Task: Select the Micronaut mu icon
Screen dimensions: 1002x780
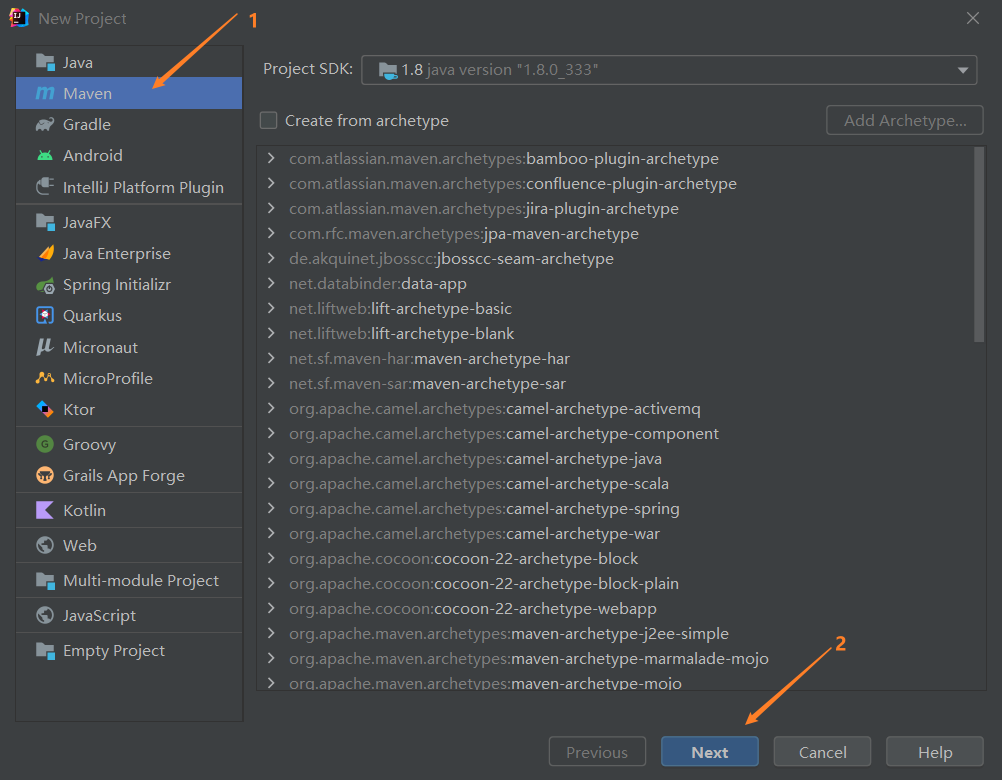Action: click(45, 347)
